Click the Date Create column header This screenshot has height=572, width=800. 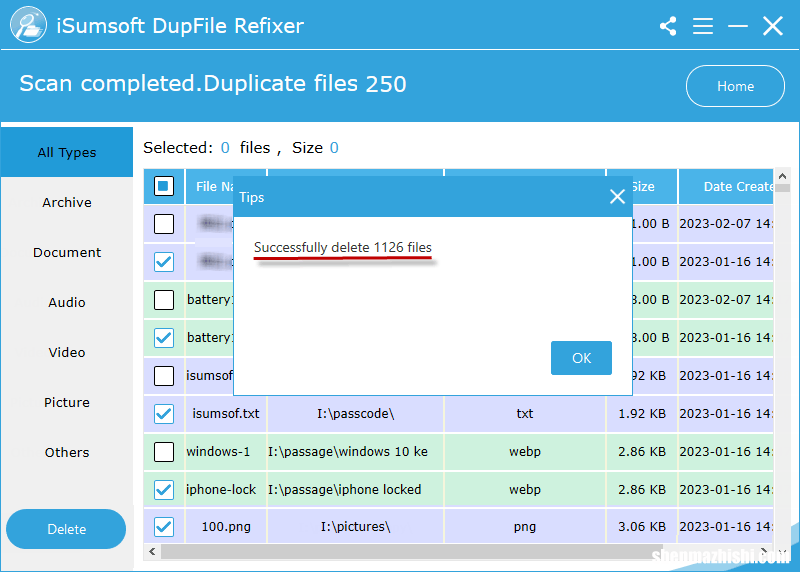726,187
